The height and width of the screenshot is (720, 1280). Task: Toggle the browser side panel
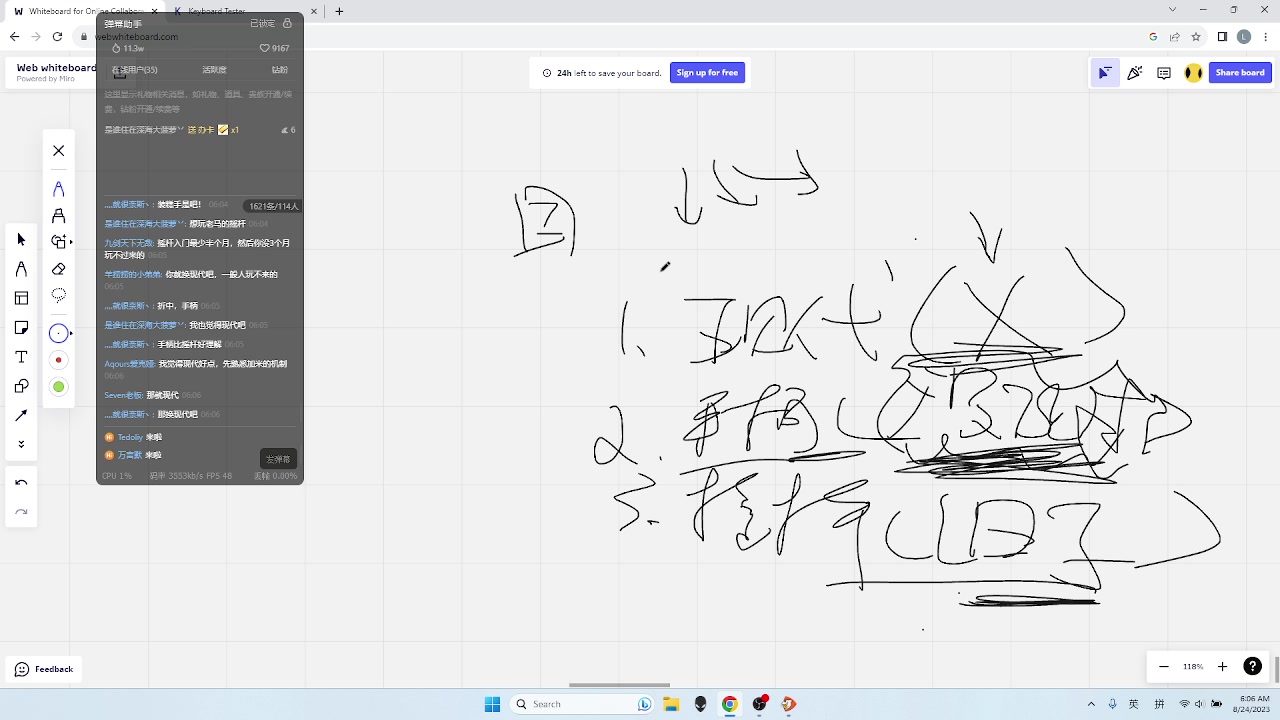(1222, 37)
